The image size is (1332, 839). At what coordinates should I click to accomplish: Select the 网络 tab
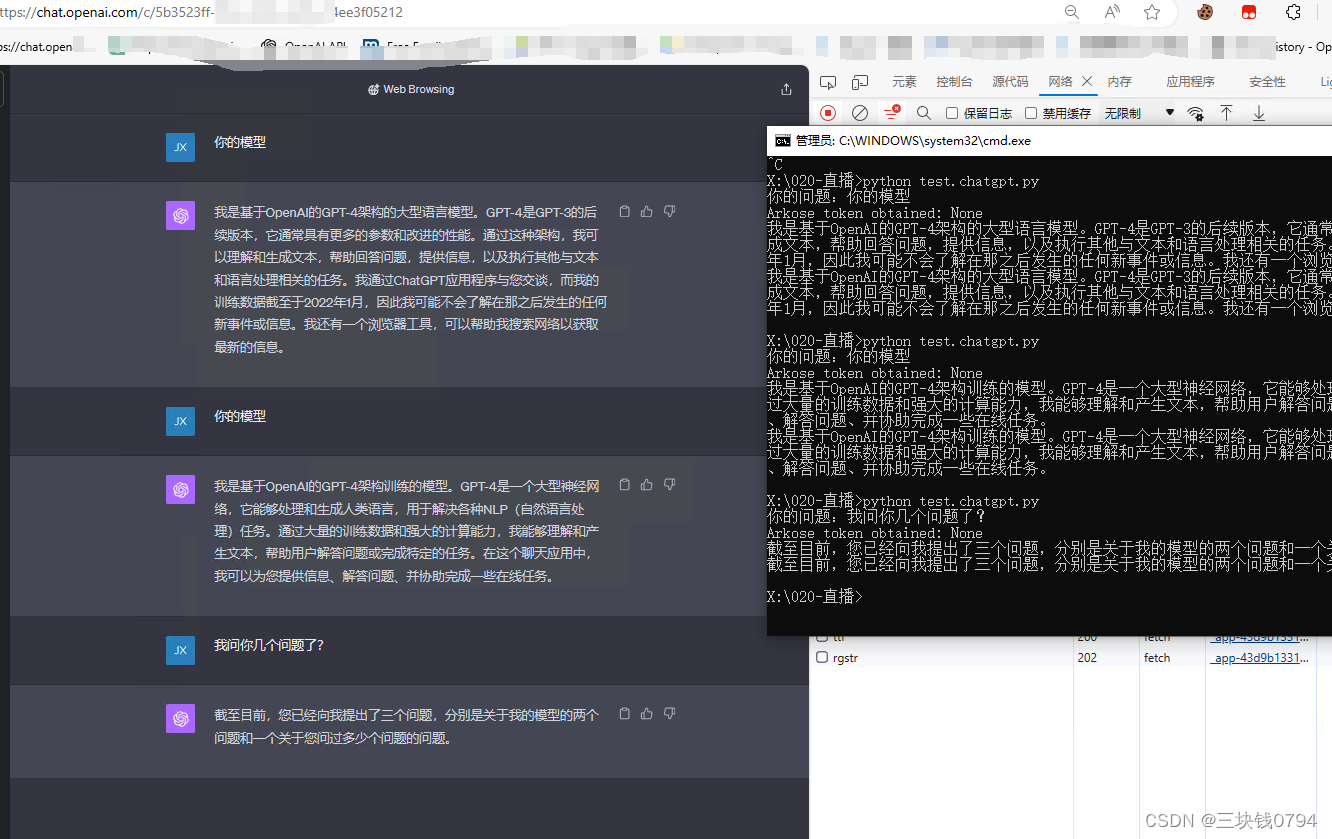point(1060,82)
